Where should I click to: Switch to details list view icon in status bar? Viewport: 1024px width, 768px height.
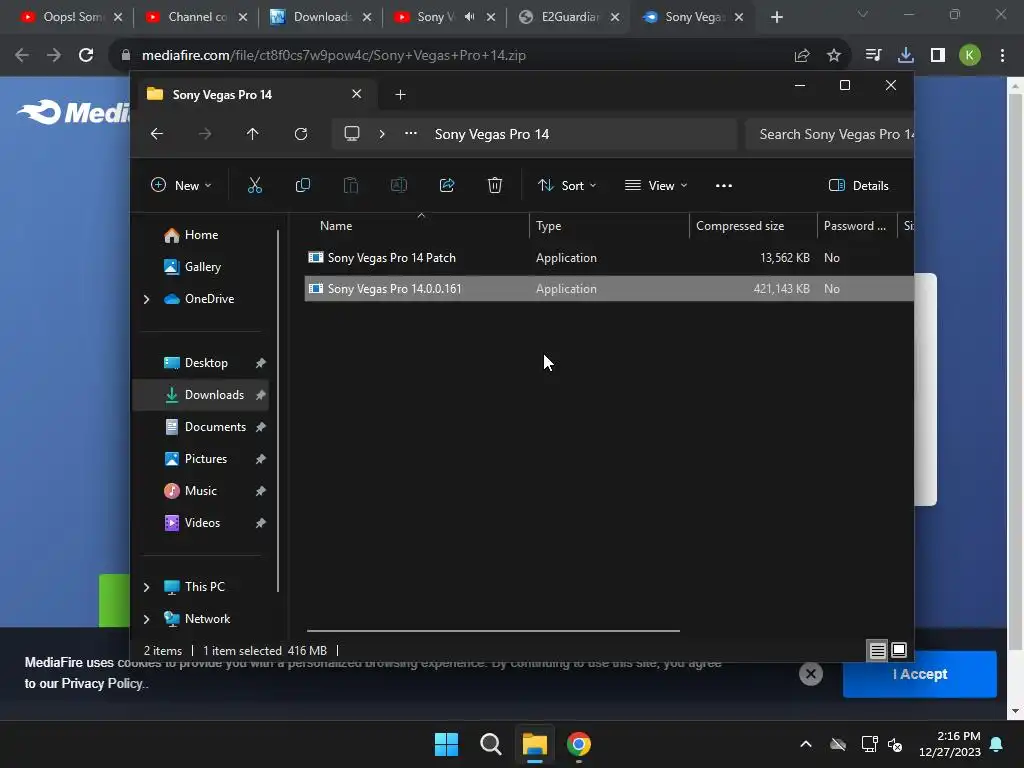(878, 650)
